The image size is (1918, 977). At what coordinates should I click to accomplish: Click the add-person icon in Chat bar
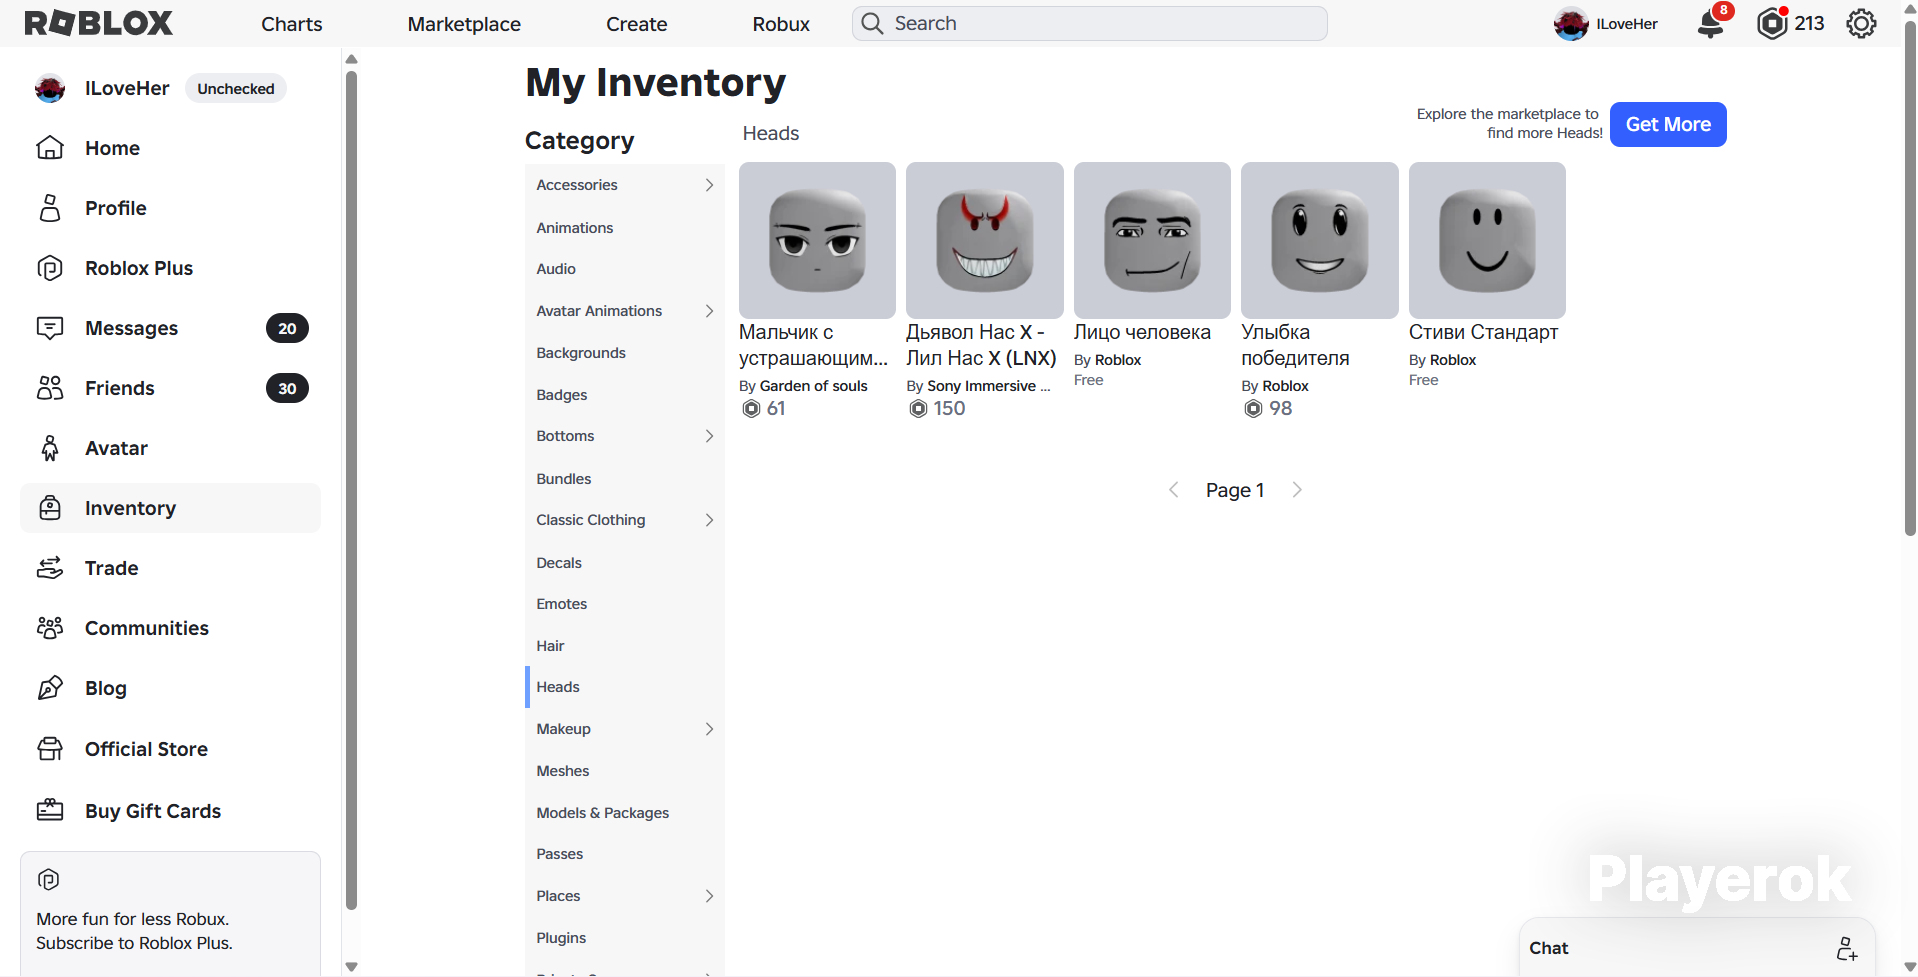tap(1847, 948)
